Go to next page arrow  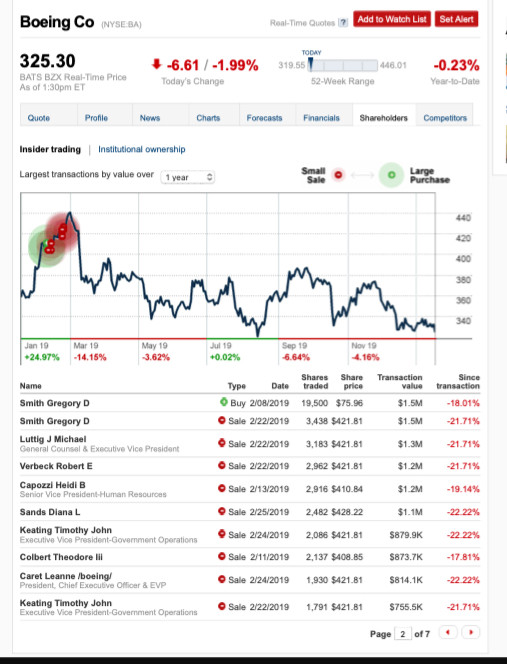(x=471, y=633)
